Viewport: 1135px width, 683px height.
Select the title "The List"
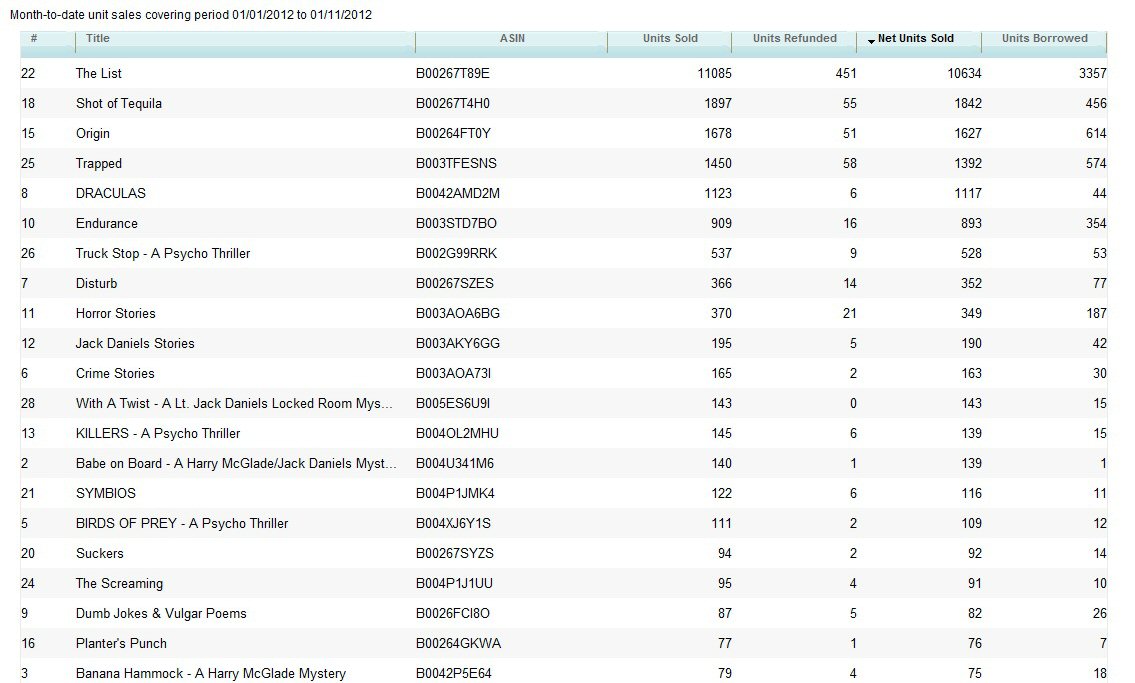98,73
